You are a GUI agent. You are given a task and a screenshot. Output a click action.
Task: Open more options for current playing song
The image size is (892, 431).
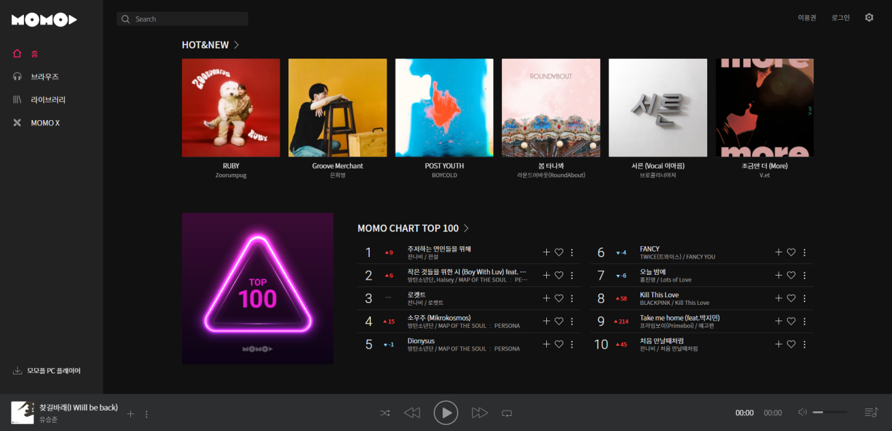[x=146, y=414]
